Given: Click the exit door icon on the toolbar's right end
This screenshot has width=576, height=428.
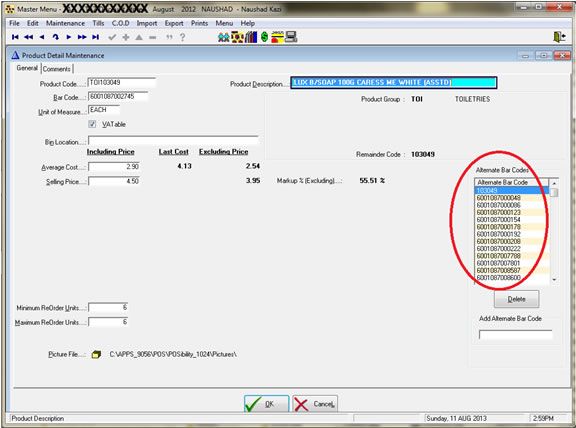Looking at the screenshot, I should tap(559, 37).
